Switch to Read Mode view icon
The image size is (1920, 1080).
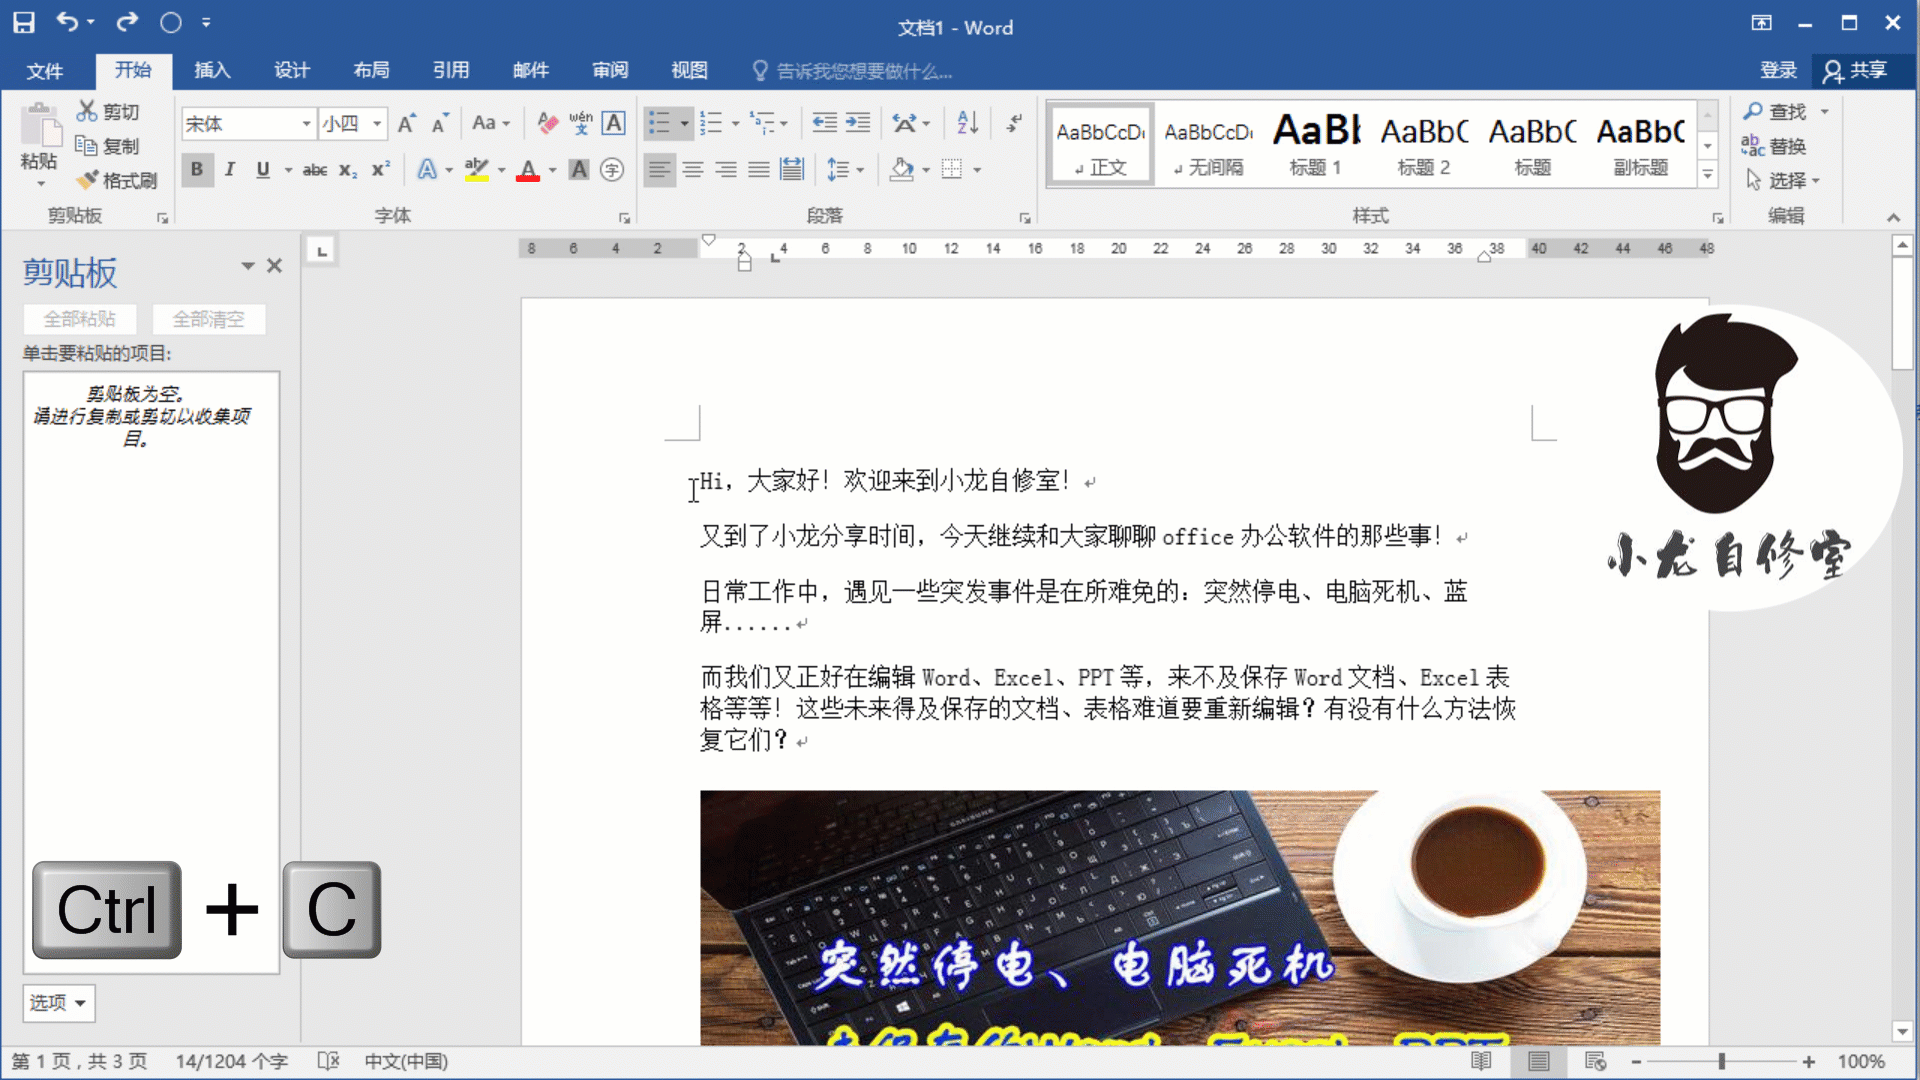pyautogui.click(x=1481, y=1061)
